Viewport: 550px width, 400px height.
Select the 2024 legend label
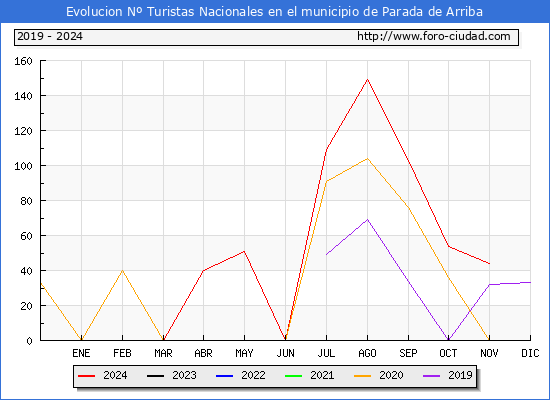click(x=115, y=375)
